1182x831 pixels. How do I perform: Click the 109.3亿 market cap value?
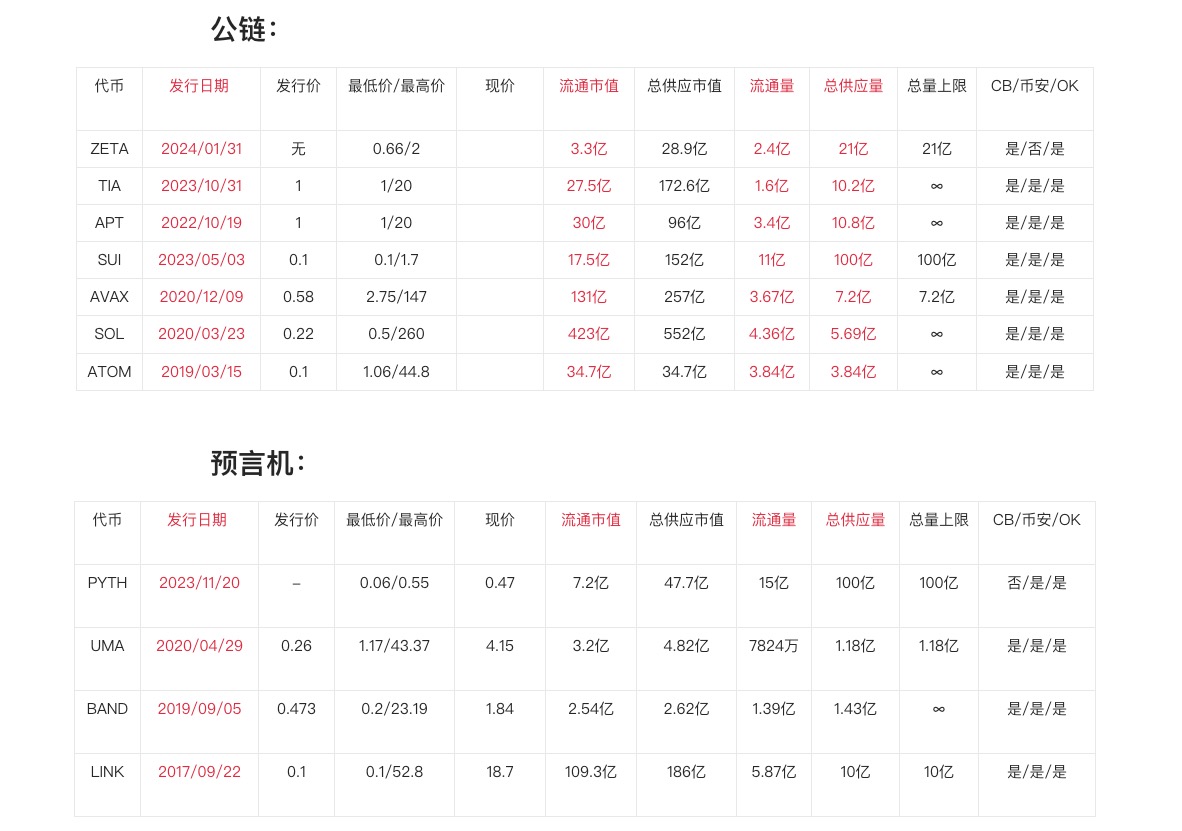590,771
